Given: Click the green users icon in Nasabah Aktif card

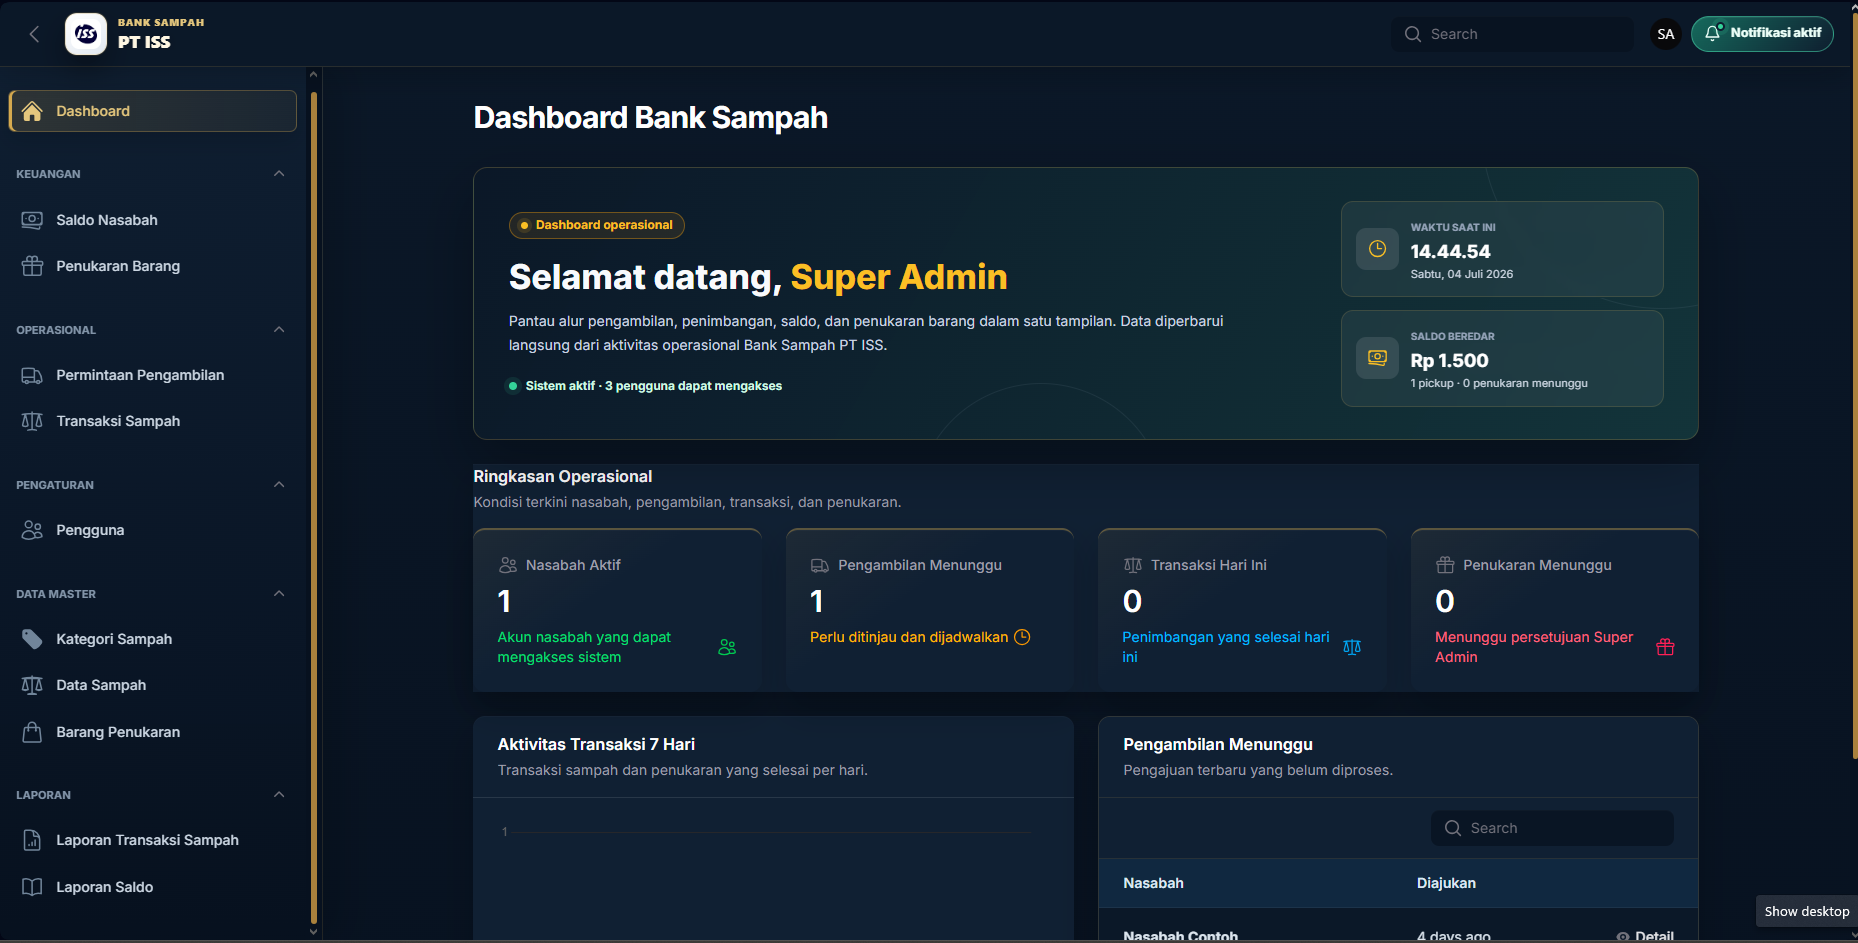Looking at the screenshot, I should [727, 647].
